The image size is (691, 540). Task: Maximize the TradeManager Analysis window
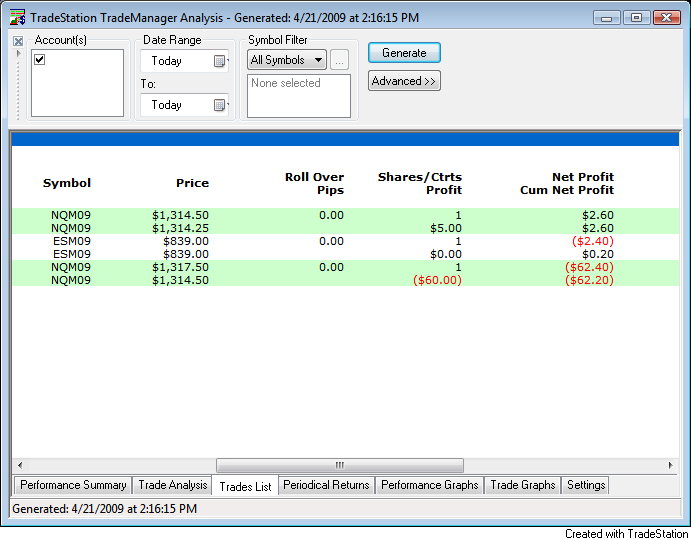tap(636, 18)
